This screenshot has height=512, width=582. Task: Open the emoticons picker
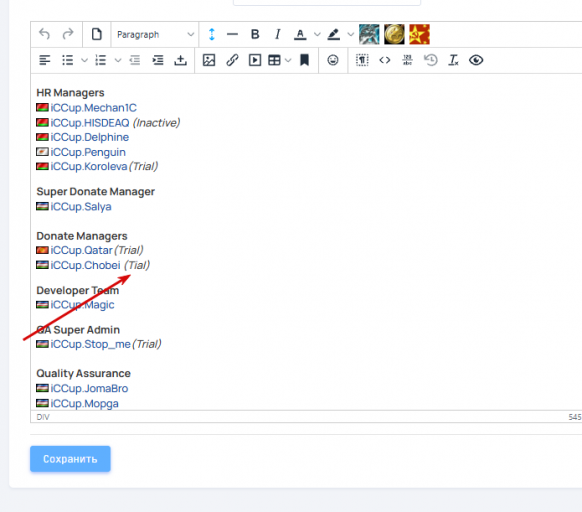(333, 60)
